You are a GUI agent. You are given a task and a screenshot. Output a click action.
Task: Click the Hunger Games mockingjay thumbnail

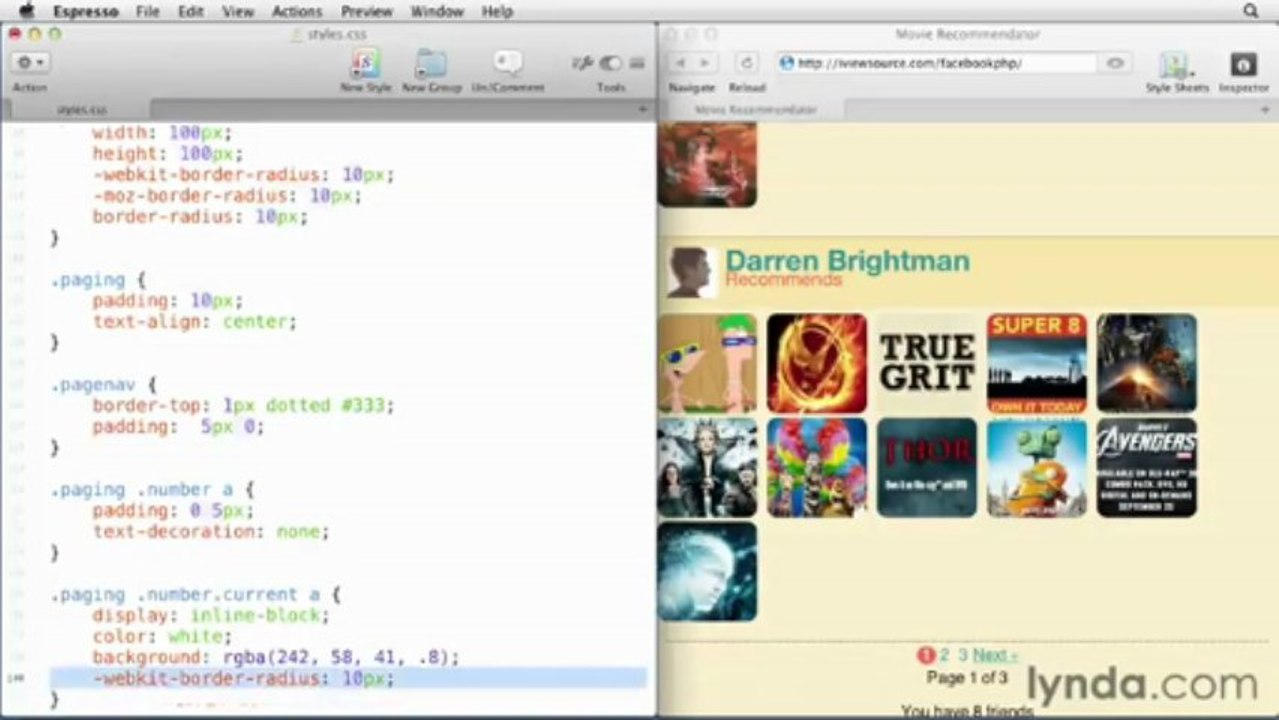817,363
